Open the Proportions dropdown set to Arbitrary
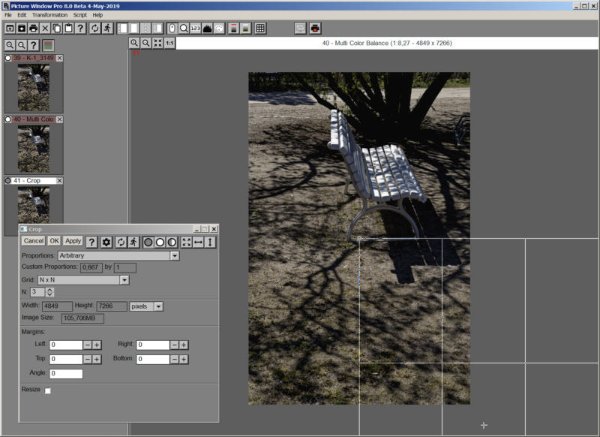Viewport: 600px width, 437px height. (174, 256)
